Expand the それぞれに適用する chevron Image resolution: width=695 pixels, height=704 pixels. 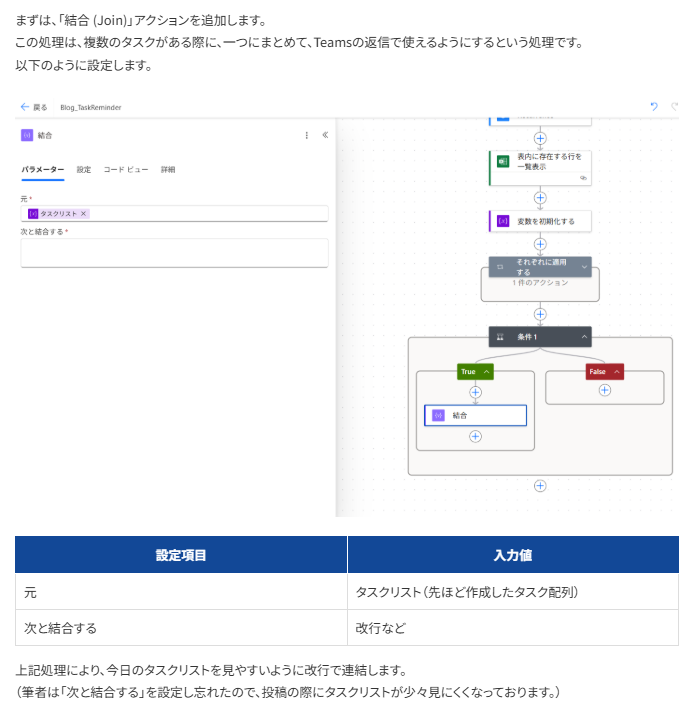click(584, 267)
